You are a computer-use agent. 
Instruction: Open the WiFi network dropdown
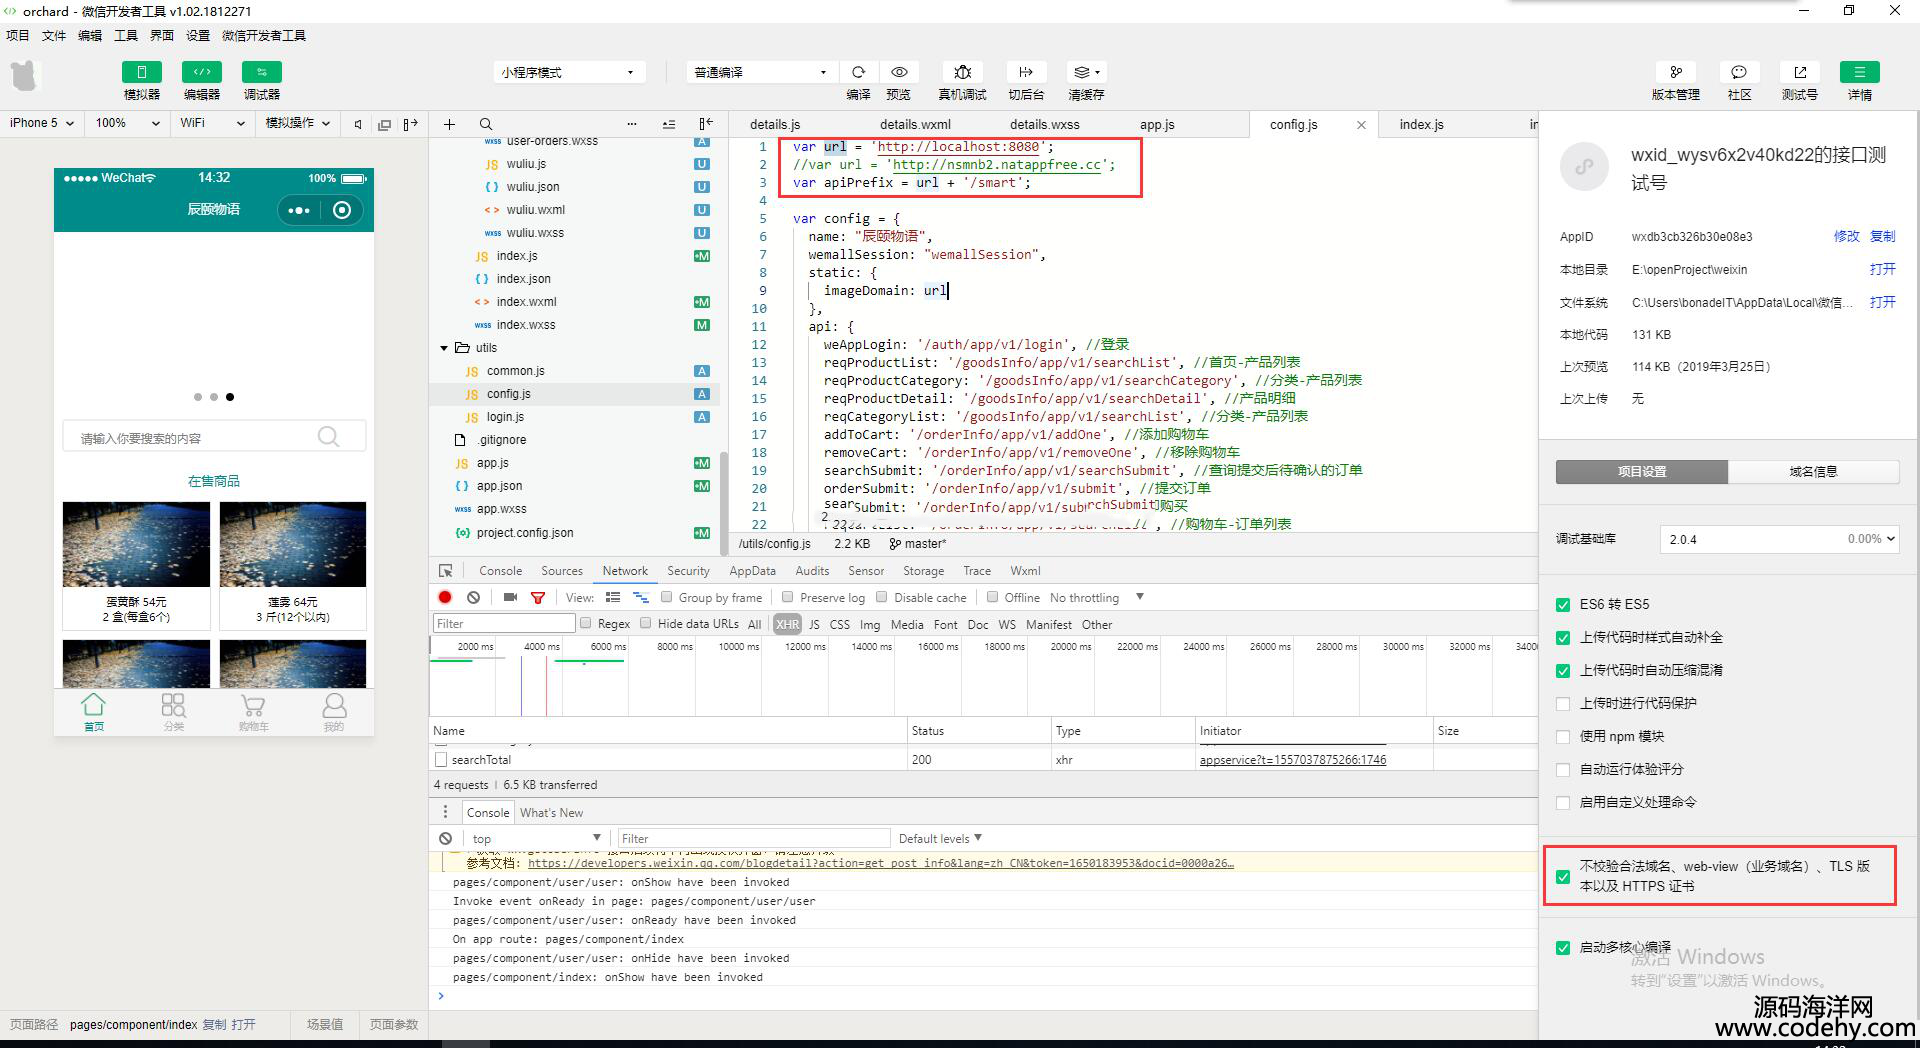pyautogui.click(x=212, y=123)
